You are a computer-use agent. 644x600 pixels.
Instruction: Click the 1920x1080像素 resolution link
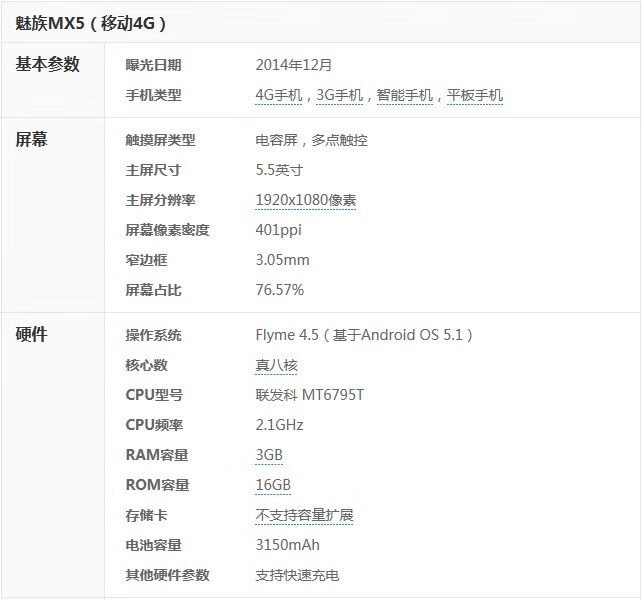[306, 200]
